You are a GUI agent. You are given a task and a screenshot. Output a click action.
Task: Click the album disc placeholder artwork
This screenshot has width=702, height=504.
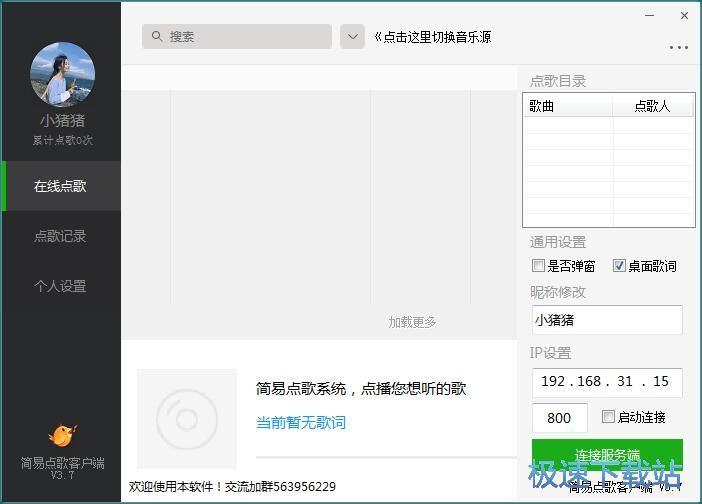(x=187, y=419)
